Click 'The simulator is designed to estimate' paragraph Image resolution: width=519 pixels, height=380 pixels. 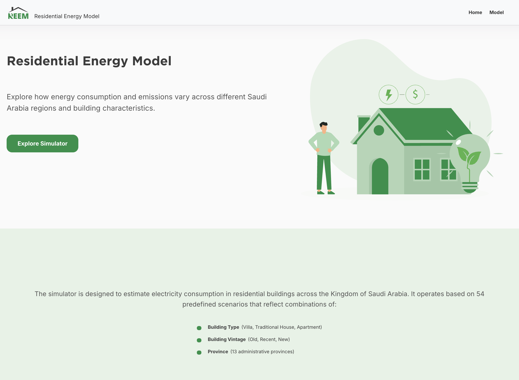click(259, 299)
